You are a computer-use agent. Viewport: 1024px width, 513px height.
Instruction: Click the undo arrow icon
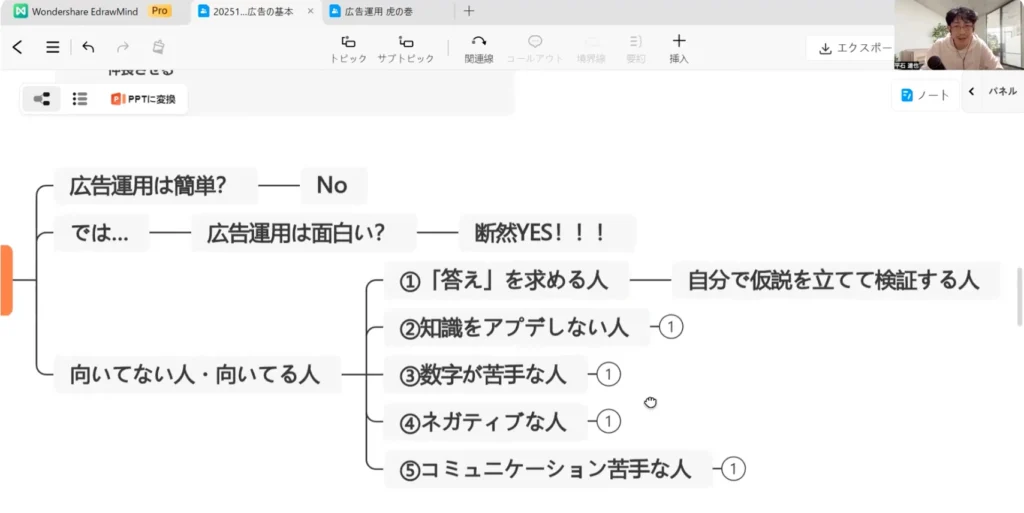(88, 47)
